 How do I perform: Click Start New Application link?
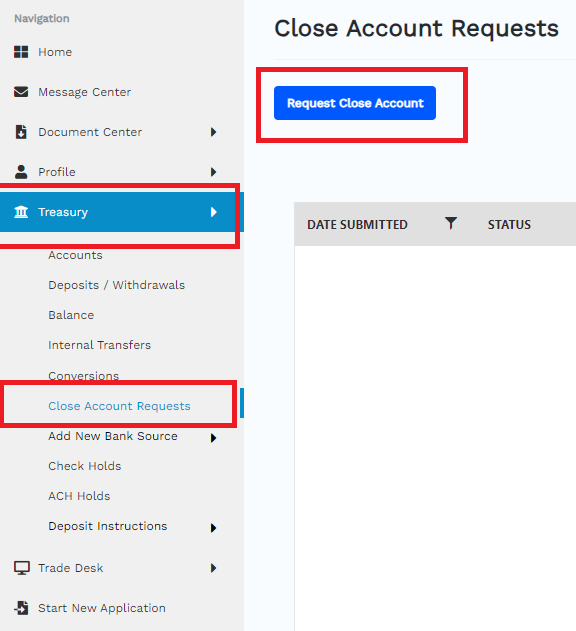click(x=102, y=608)
